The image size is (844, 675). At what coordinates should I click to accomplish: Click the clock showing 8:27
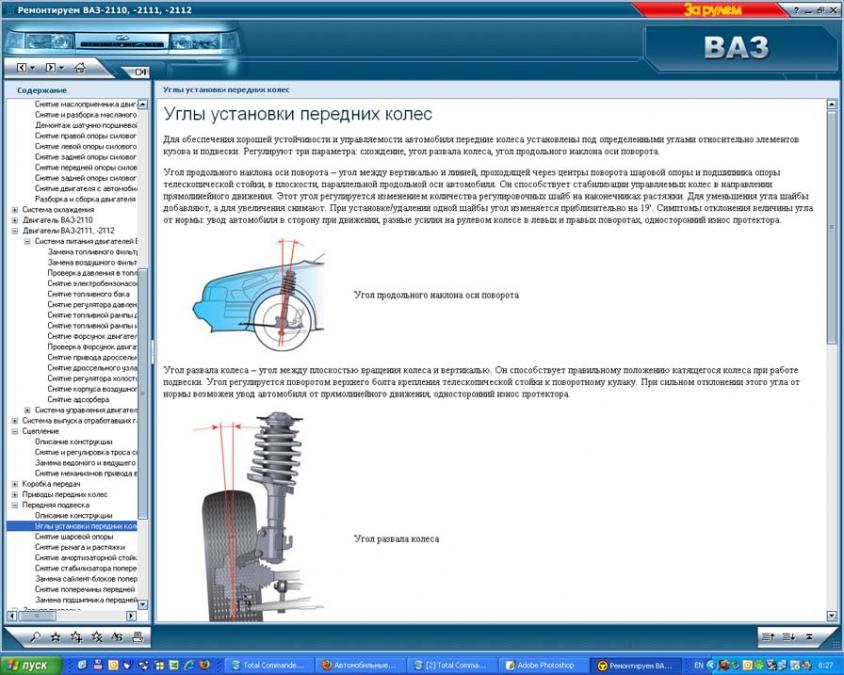pyautogui.click(x=826, y=666)
